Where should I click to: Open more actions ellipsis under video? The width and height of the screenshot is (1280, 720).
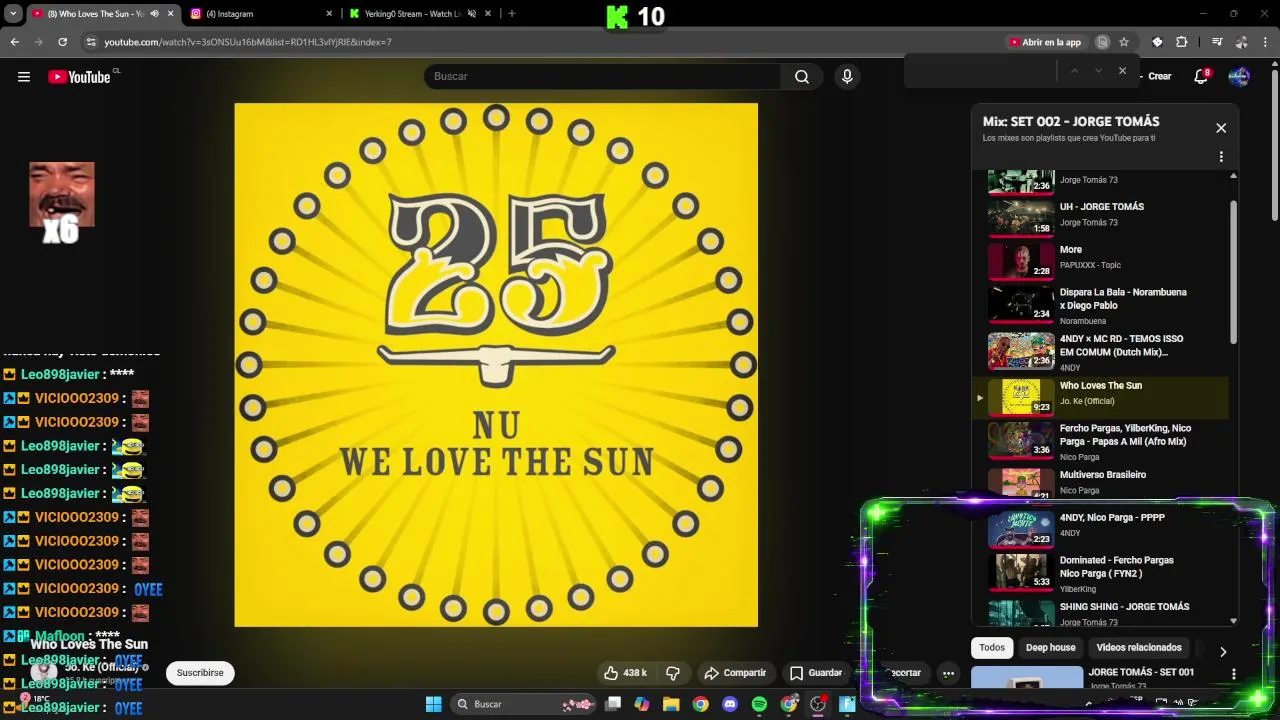pyautogui.click(x=948, y=673)
